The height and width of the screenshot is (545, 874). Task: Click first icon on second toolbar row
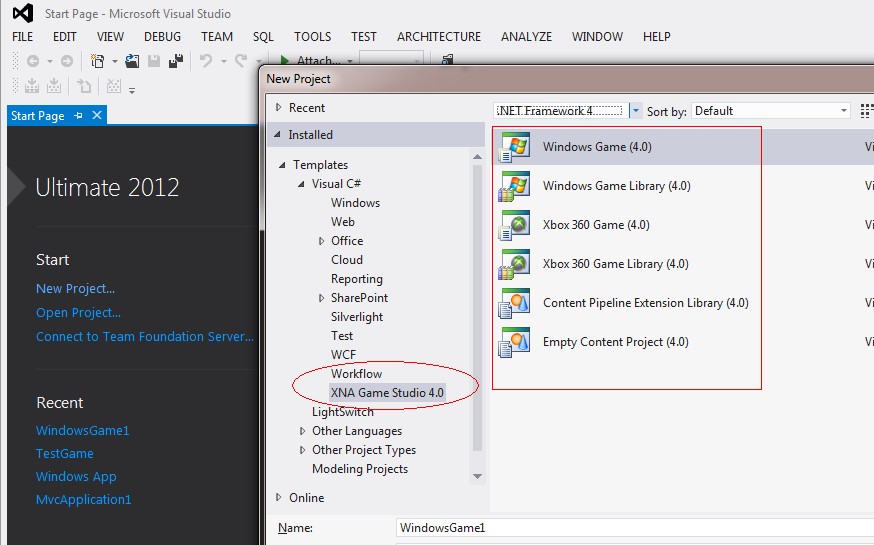click(32, 85)
